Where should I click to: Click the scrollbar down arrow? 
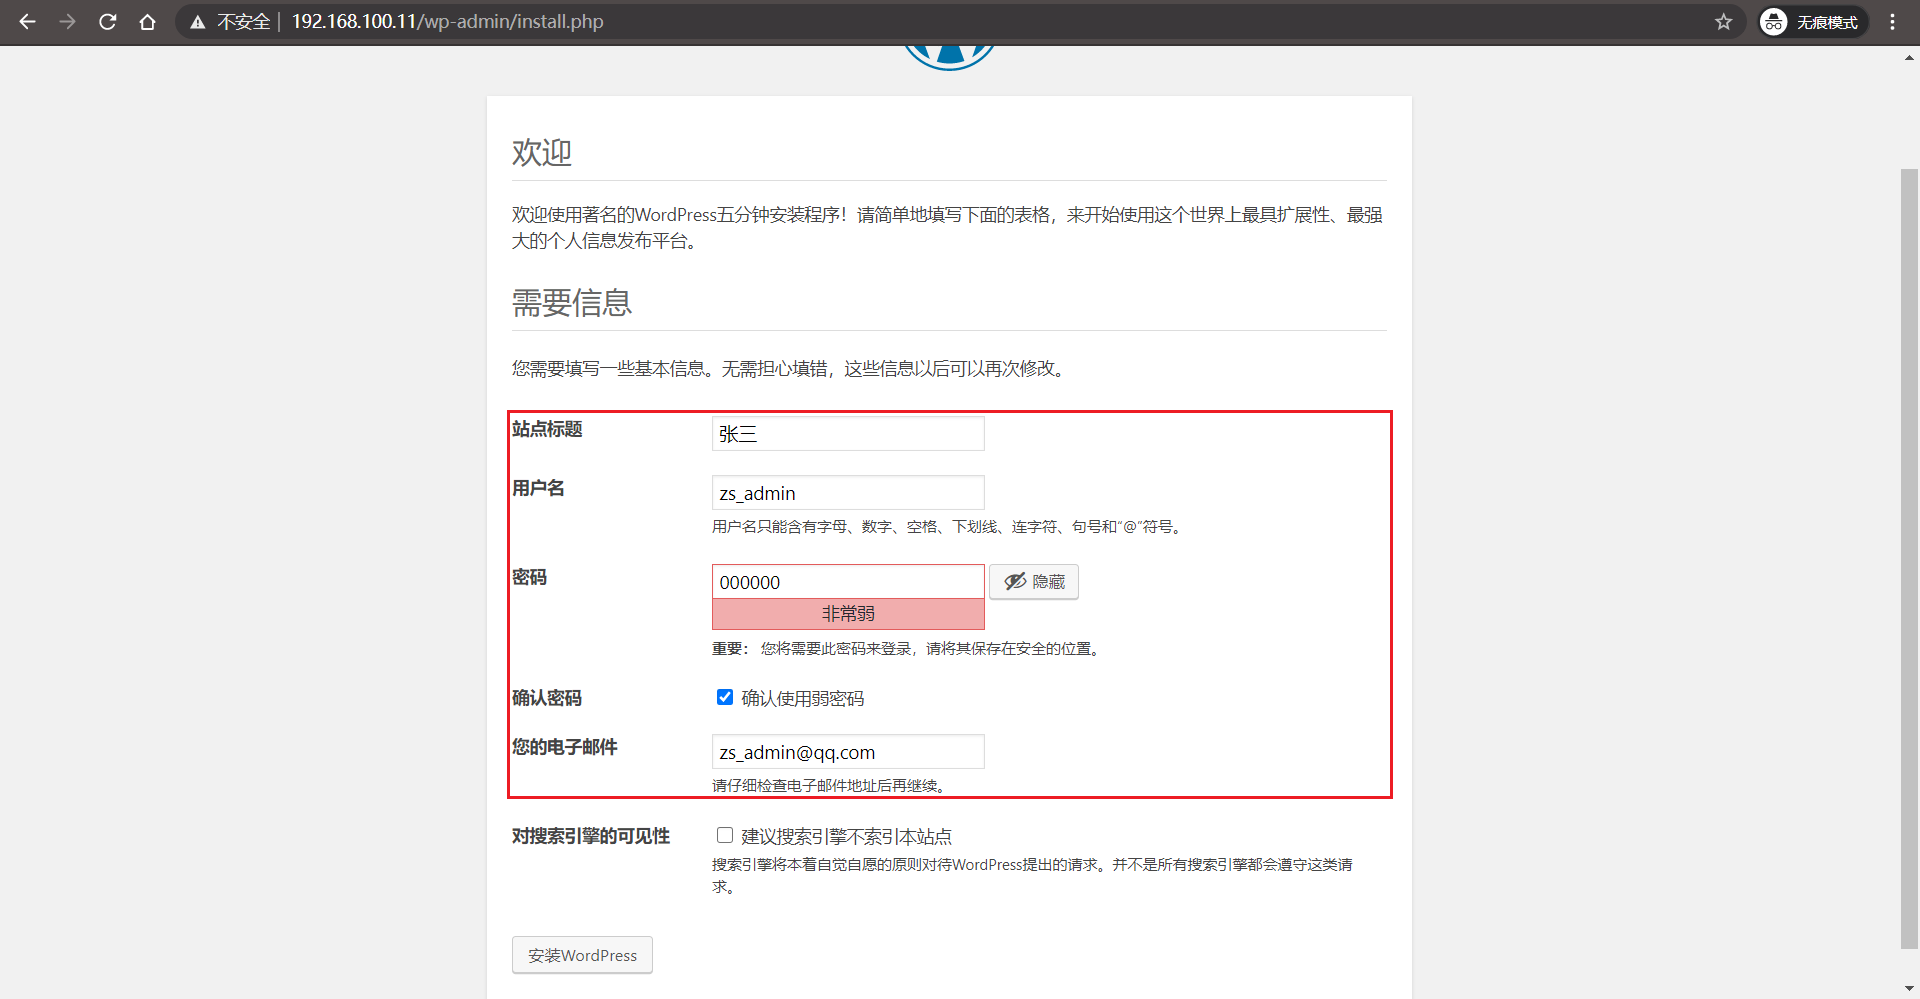coord(1909,988)
